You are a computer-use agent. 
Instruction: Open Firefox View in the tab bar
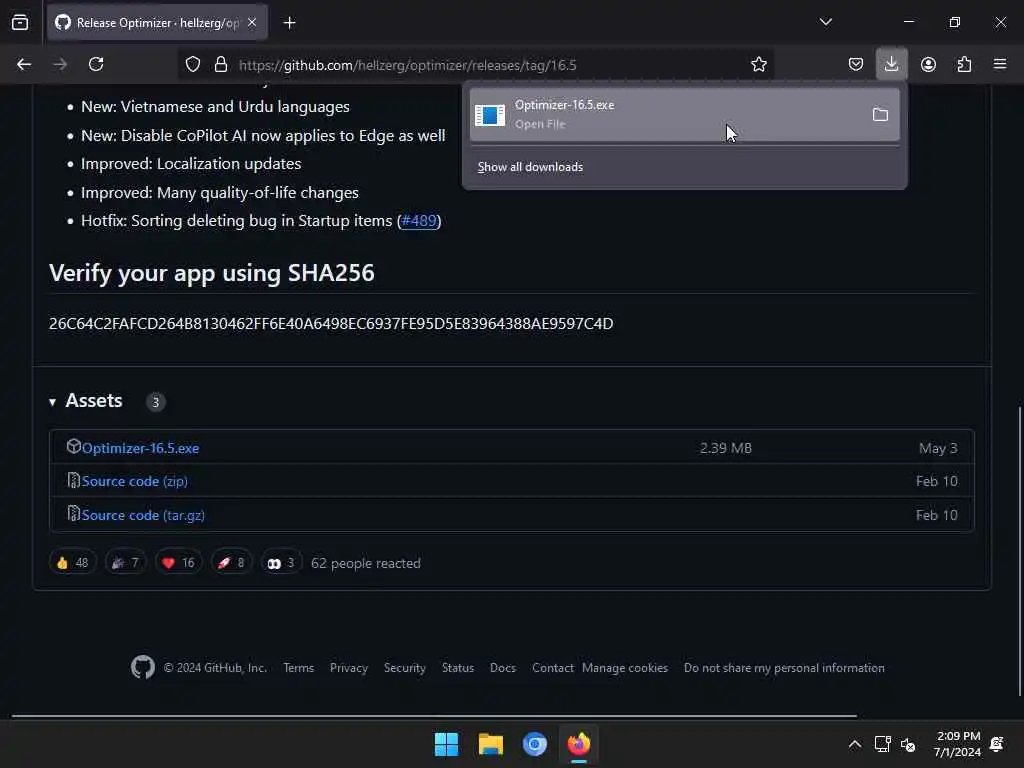[20, 23]
